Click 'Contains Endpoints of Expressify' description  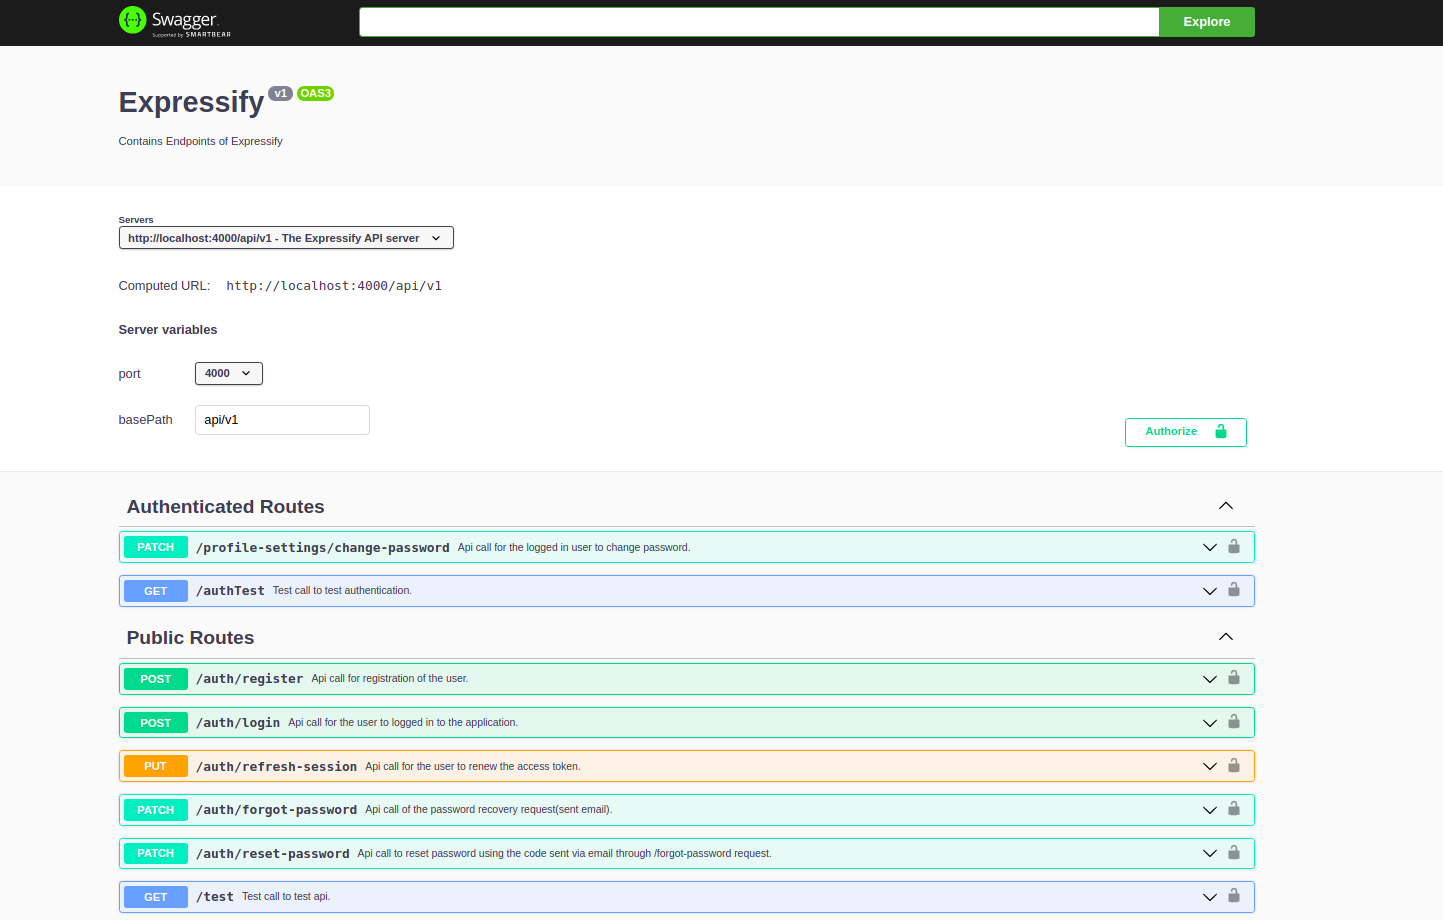pos(201,141)
